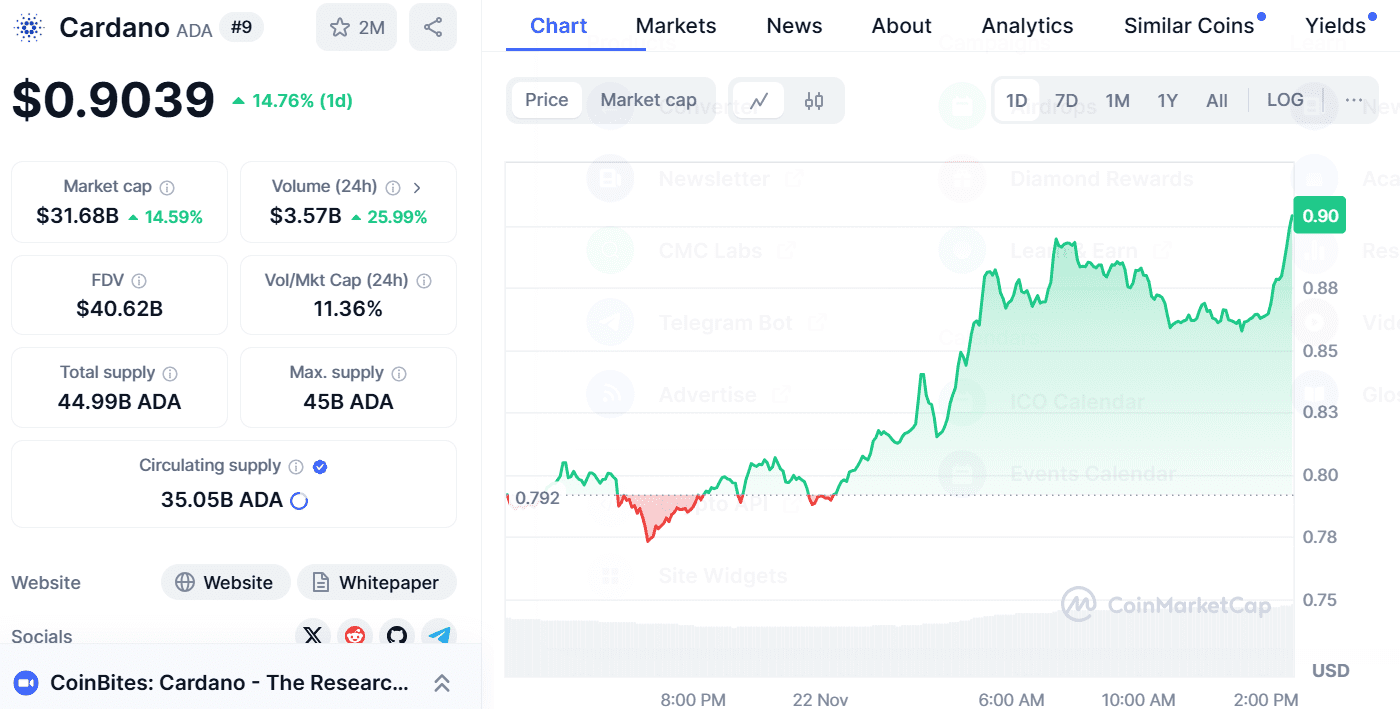Expand the Volume (24h) details arrow

pos(417,186)
